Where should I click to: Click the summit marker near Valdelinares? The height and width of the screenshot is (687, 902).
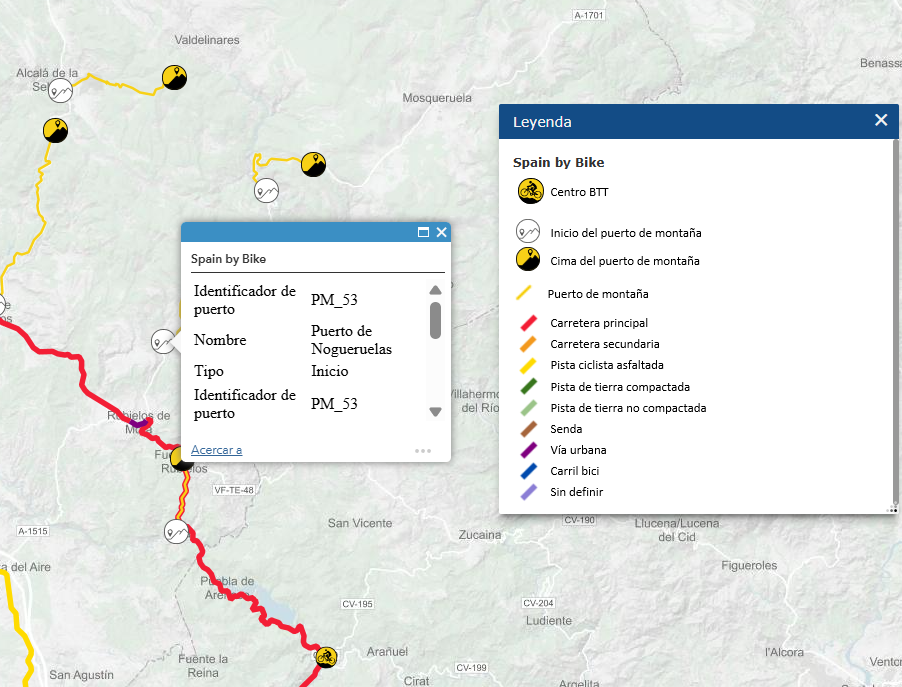click(x=175, y=77)
